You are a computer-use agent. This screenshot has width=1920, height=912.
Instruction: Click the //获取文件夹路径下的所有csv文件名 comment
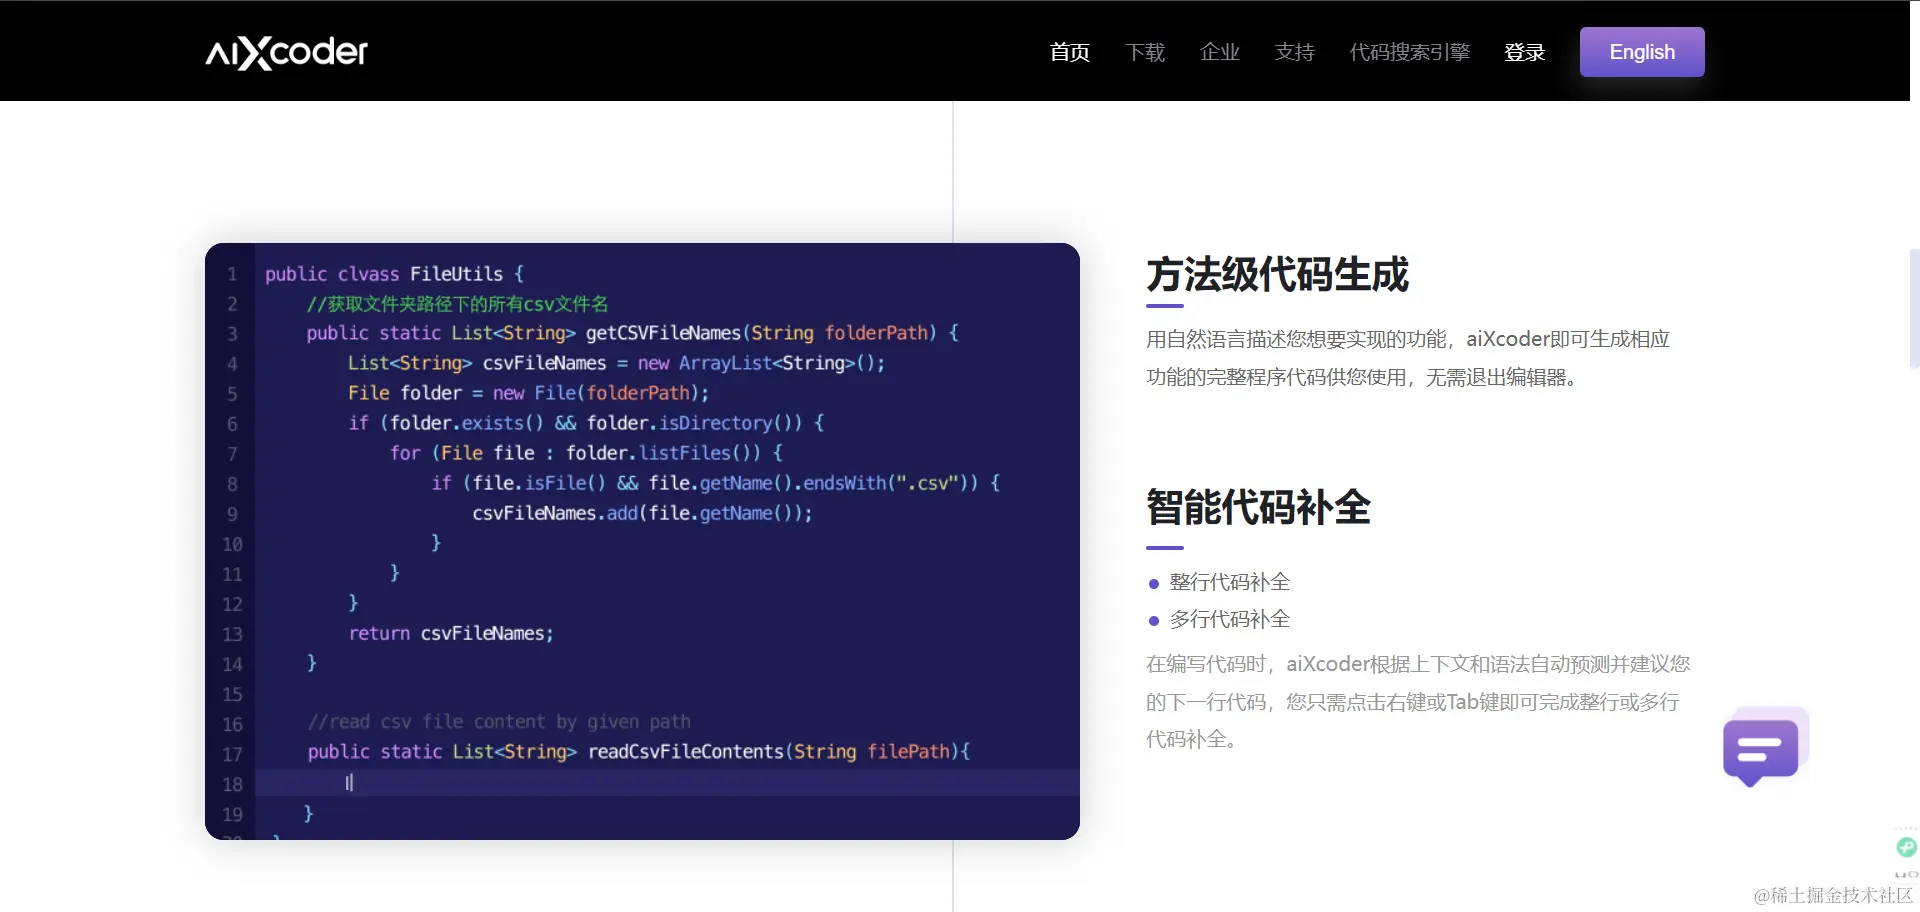click(x=457, y=304)
